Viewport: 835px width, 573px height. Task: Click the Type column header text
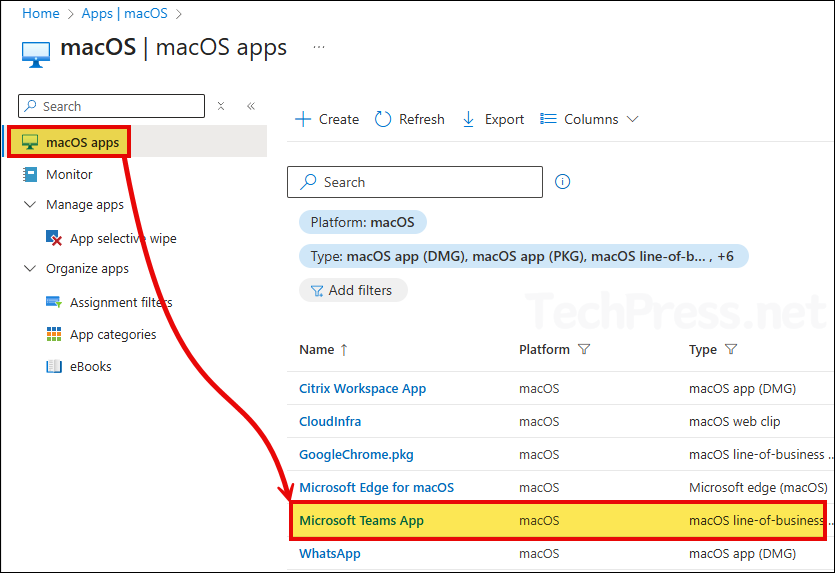click(702, 349)
